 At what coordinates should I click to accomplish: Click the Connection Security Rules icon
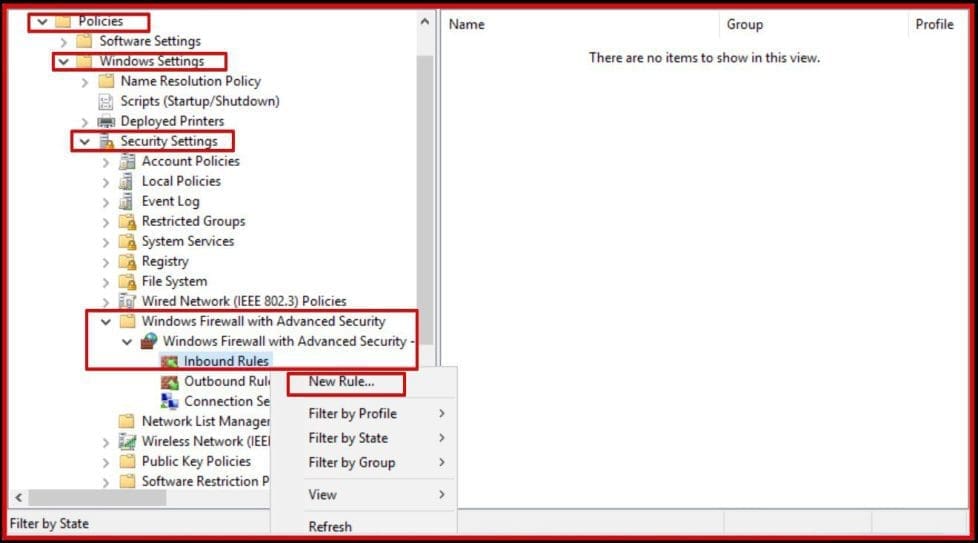point(169,401)
